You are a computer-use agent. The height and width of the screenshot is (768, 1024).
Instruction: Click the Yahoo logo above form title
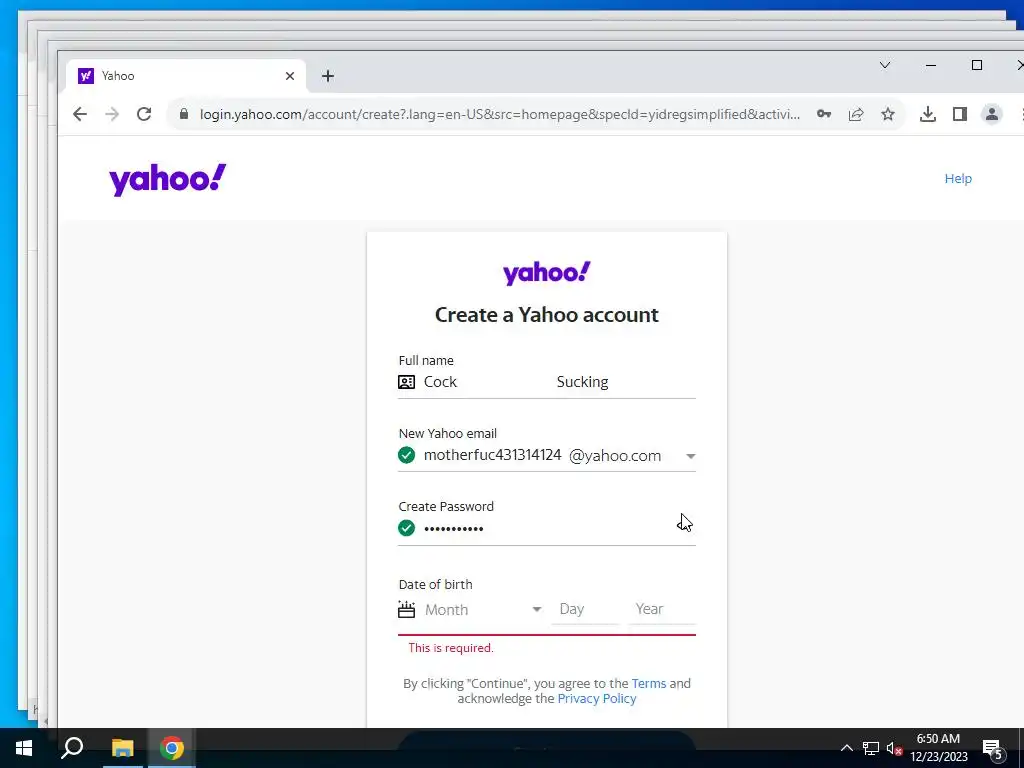[x=547, y=273]
